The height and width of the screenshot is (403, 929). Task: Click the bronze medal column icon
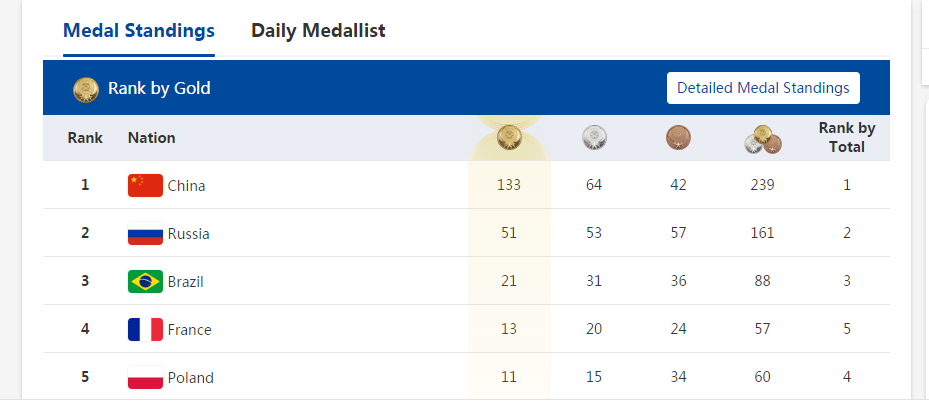678,138
